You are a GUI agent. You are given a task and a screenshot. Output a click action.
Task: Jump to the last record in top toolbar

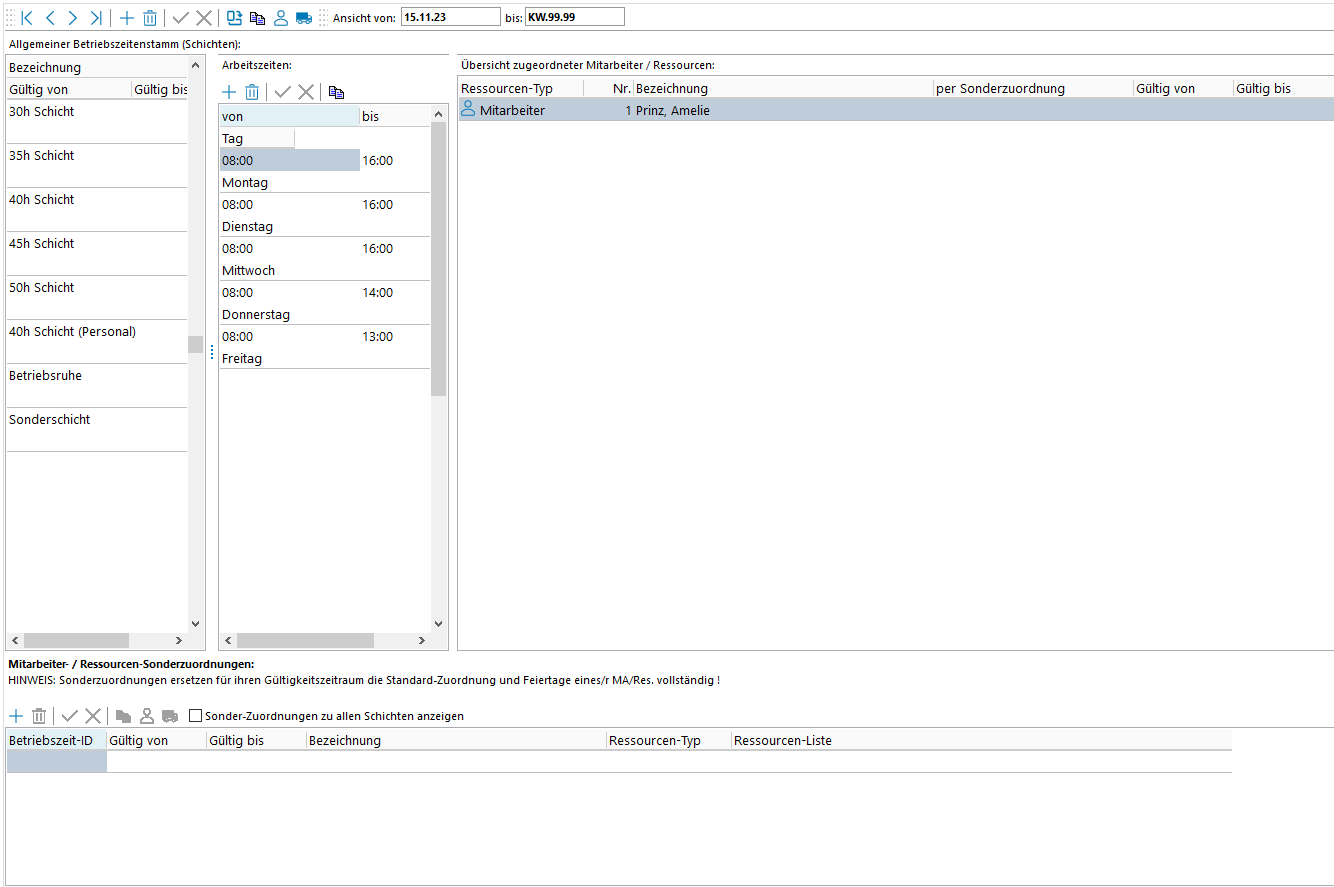click(x=95, y=17)
